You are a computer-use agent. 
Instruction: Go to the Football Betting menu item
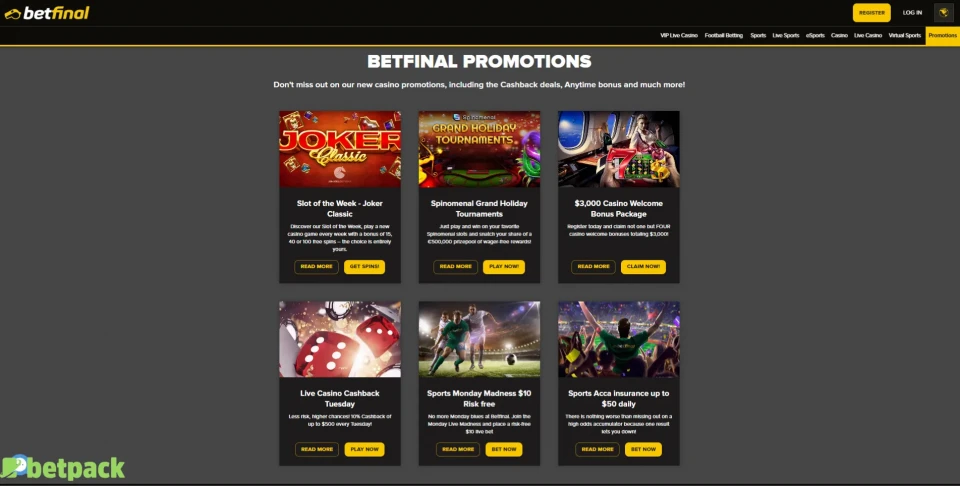(724, 36)
